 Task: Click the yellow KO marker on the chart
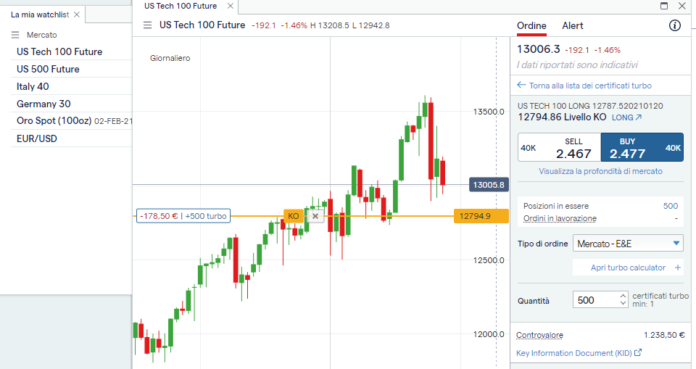point(293,216)
